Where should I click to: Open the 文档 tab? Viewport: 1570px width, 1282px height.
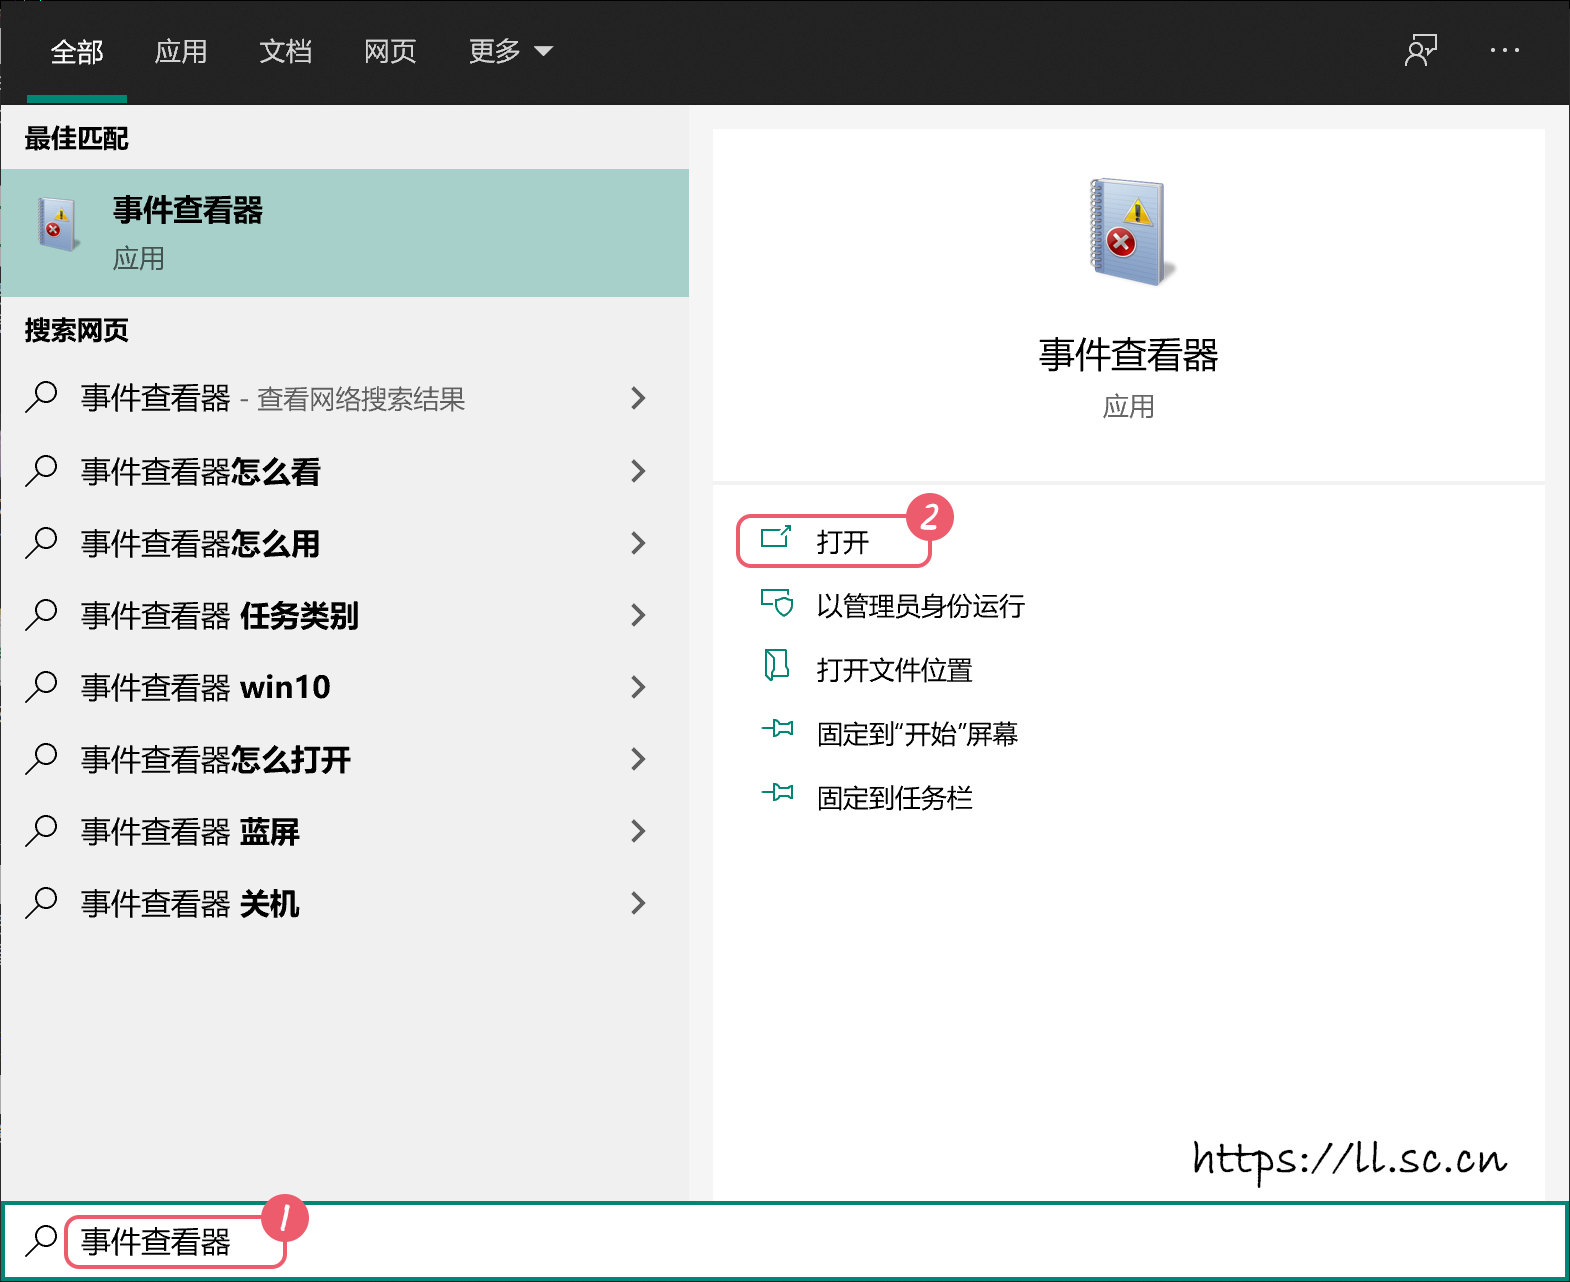pos(286,51)
